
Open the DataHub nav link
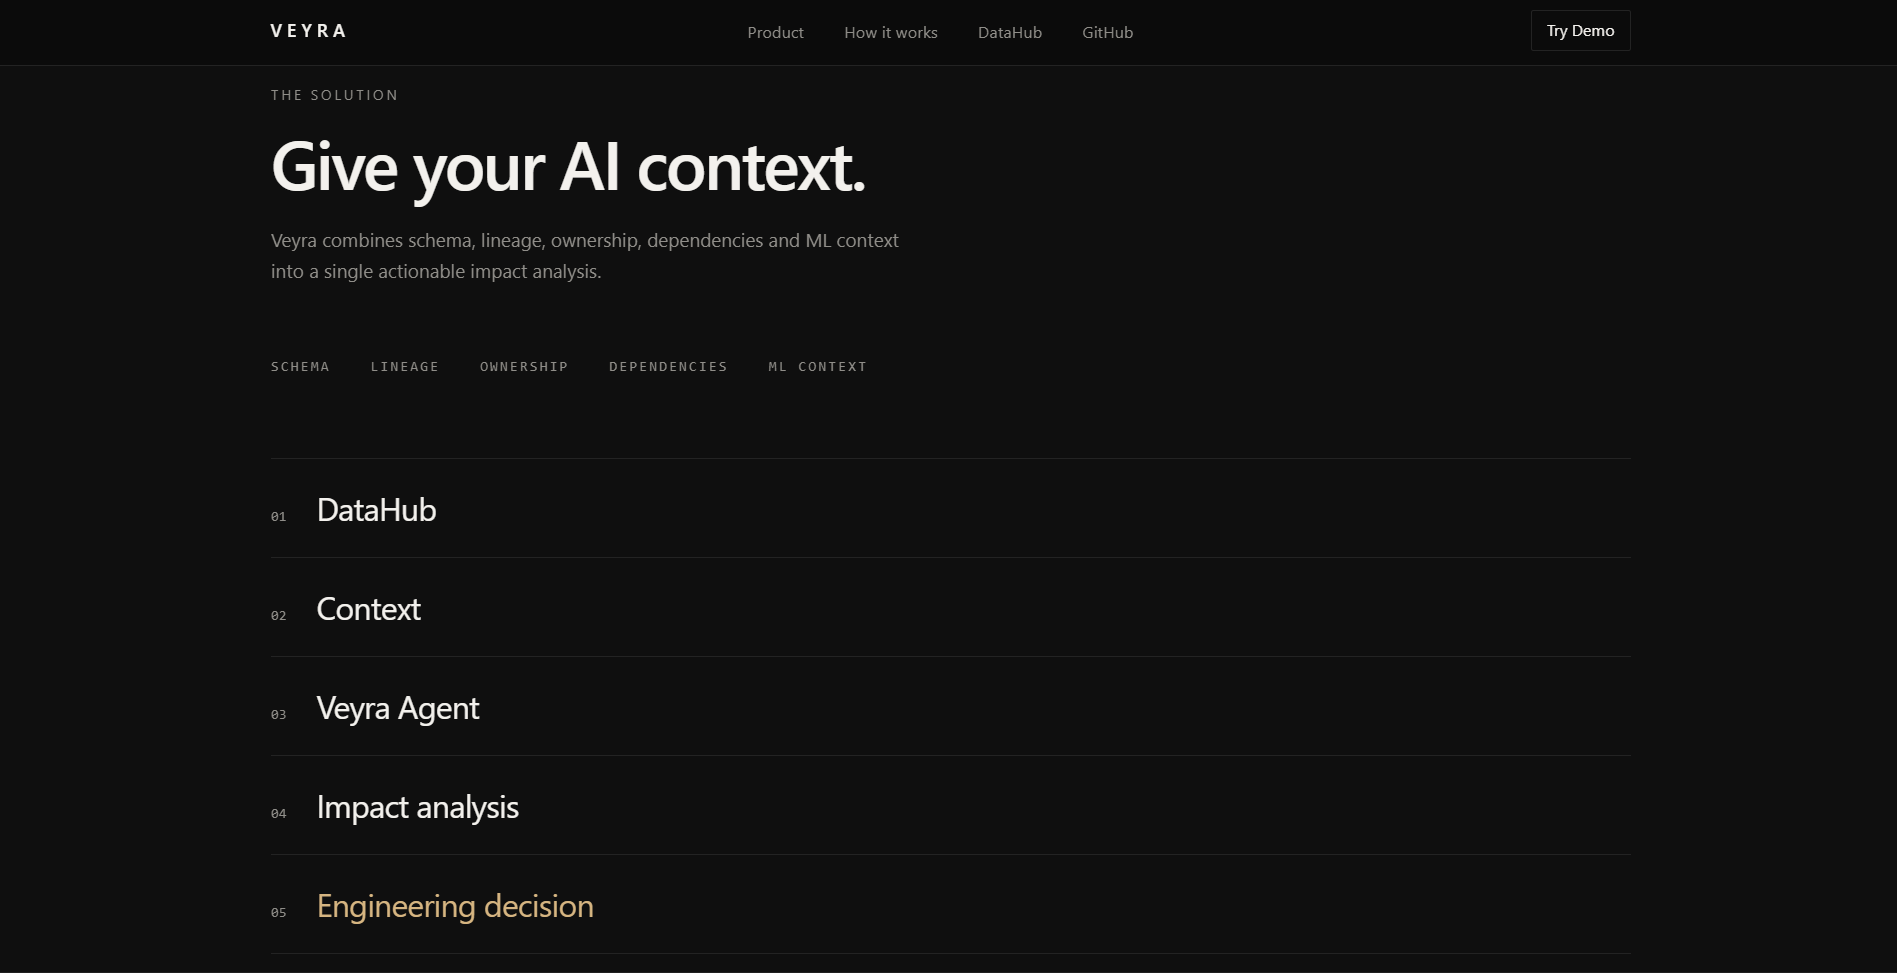tap(1009, 32)
